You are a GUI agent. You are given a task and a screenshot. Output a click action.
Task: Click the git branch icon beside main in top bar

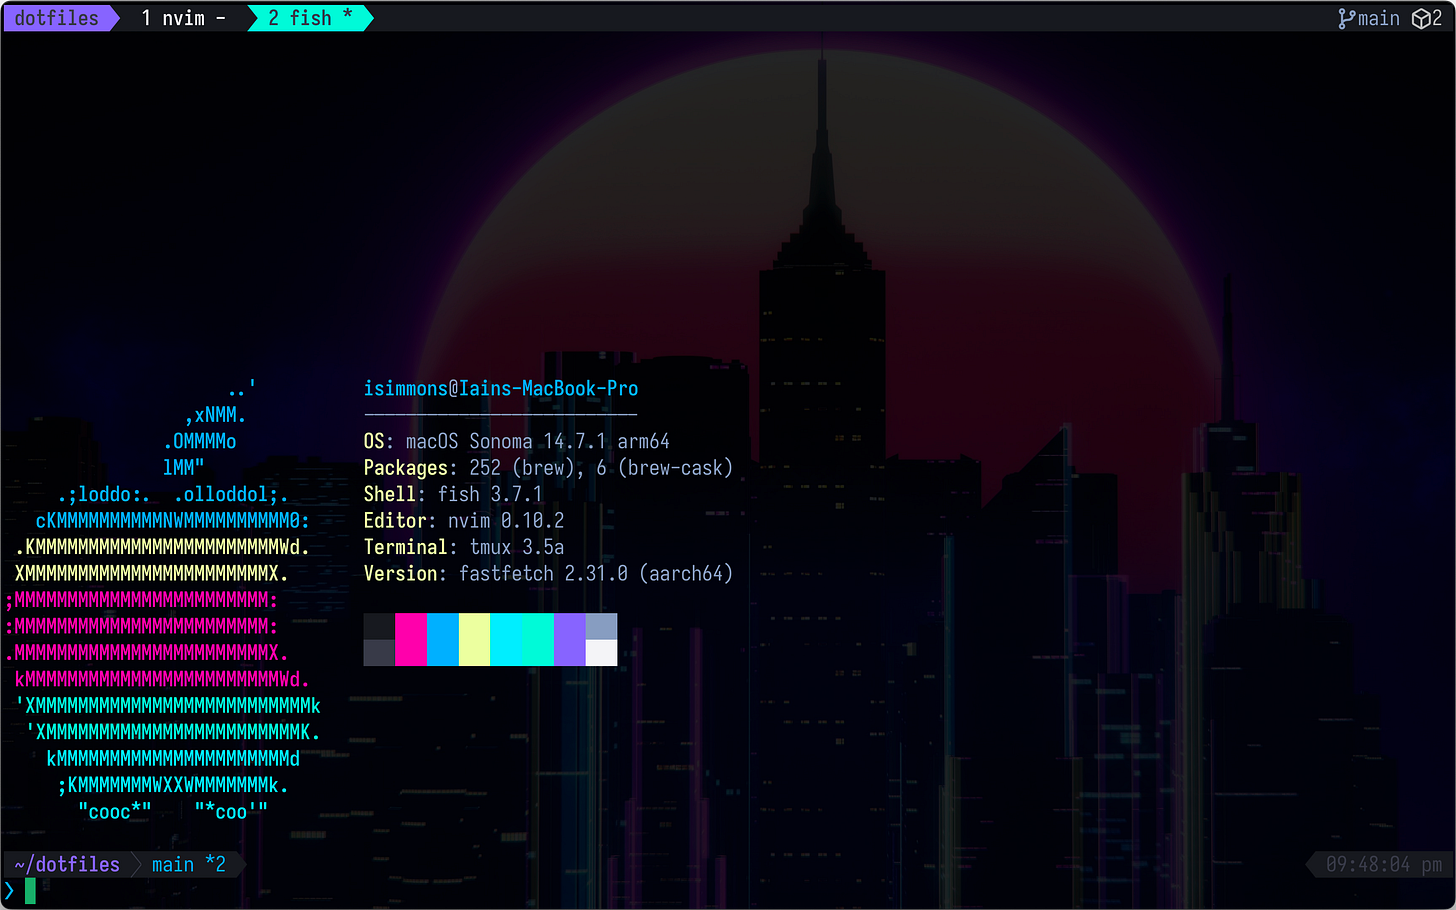1346,19
